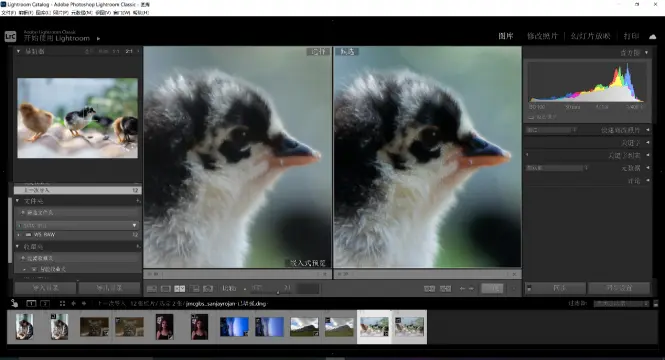The image size is (665, 360).
Task: Click the Make Select icon next to Swap
Action: tap(445, 289)
